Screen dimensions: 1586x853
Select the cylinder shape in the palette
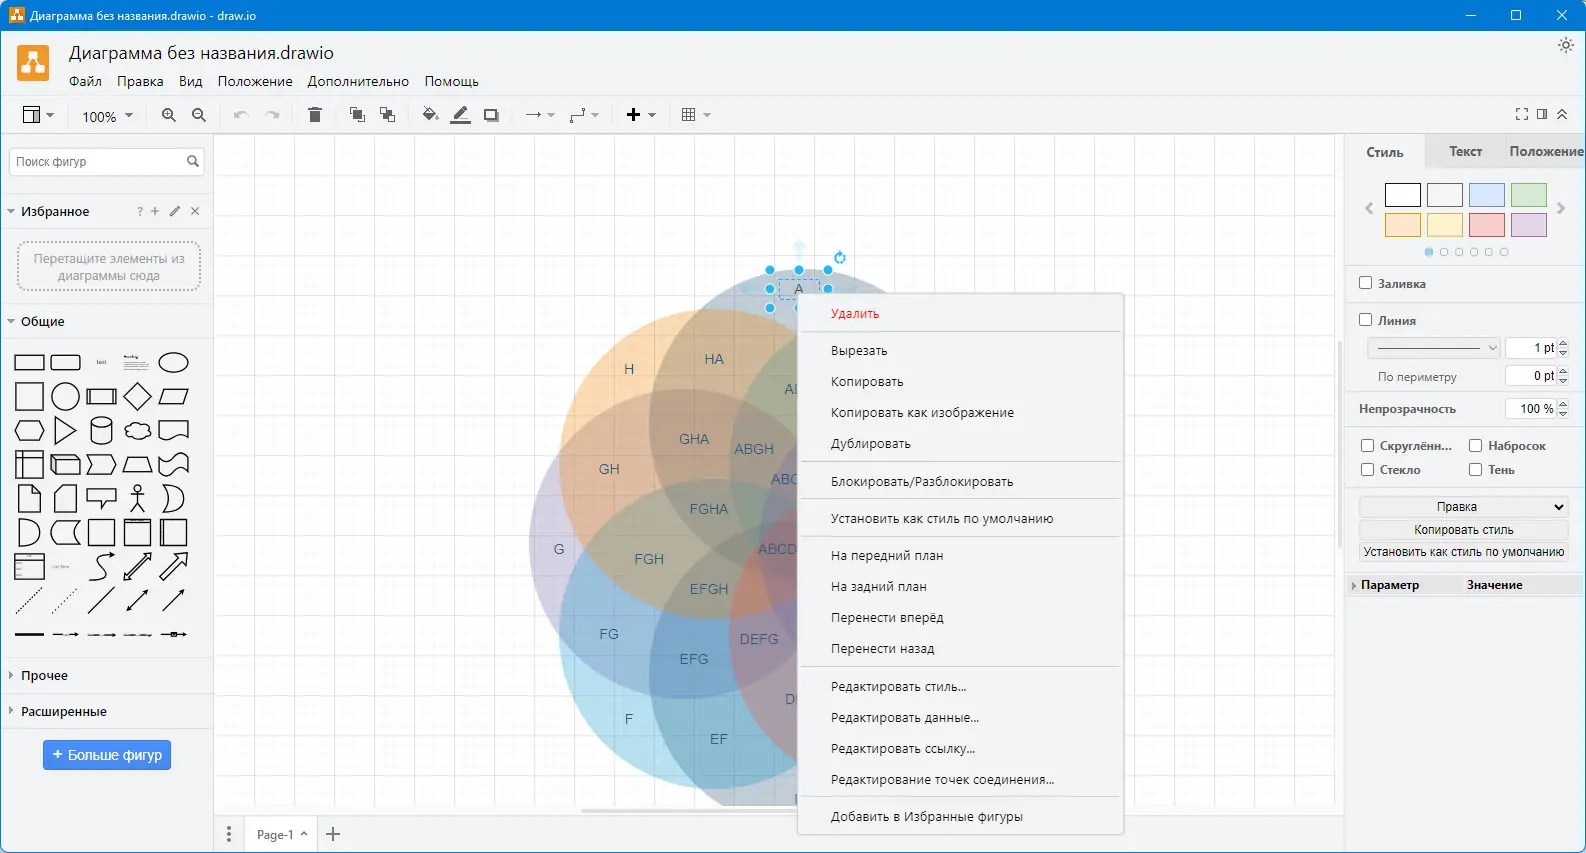click(101, 430)
